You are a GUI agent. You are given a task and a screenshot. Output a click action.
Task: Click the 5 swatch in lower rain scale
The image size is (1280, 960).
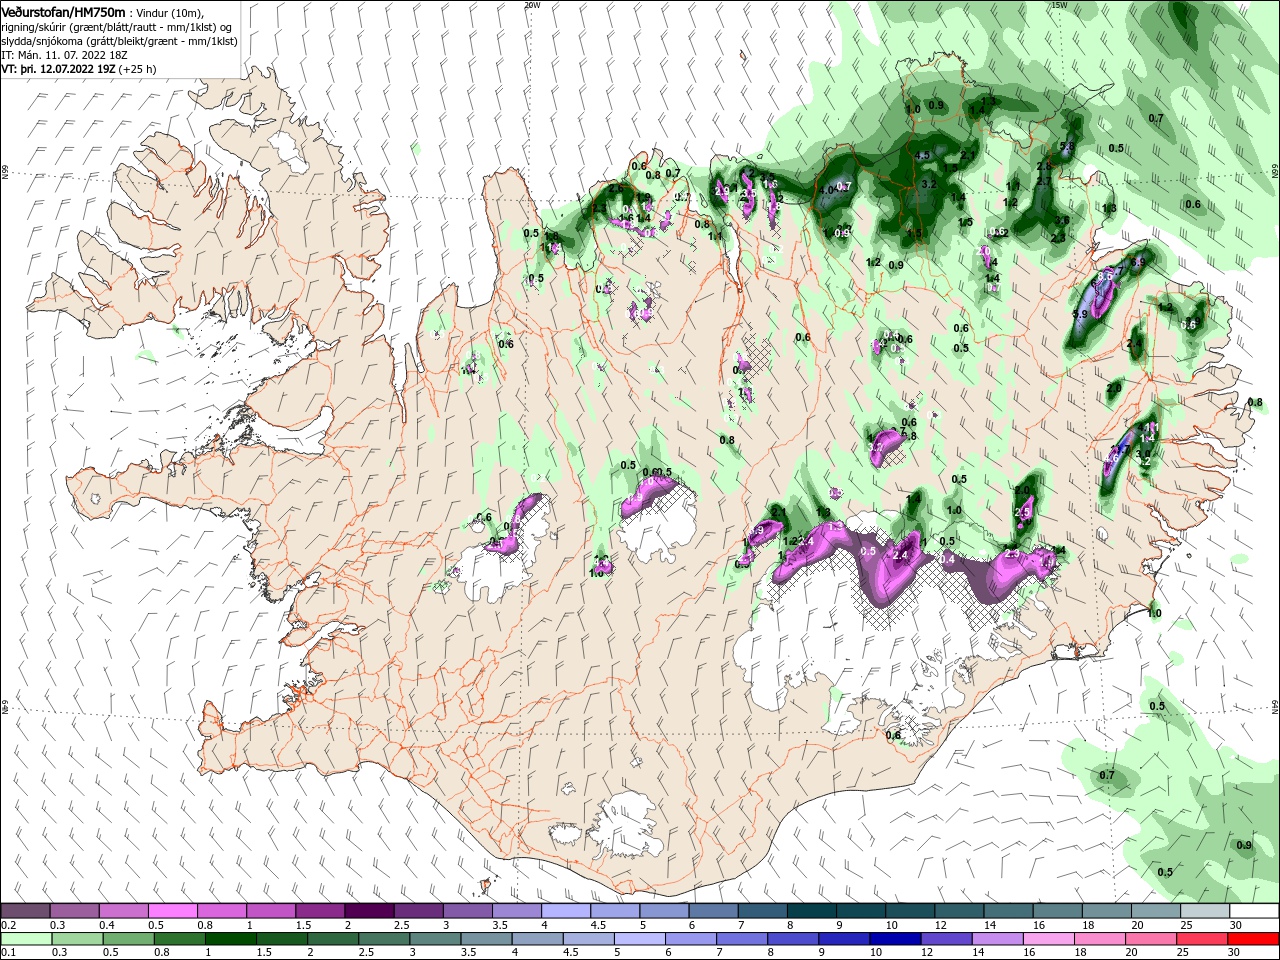tap(640, 939)
